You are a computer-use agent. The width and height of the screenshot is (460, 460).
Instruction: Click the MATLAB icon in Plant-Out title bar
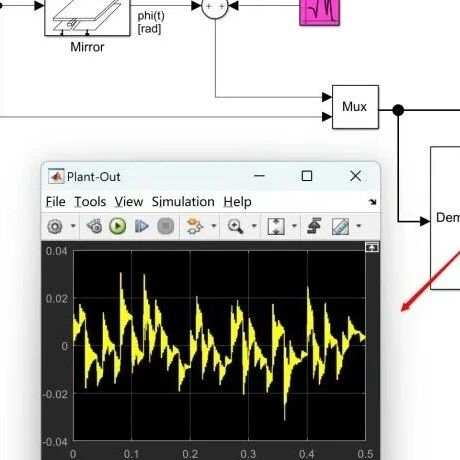pos(56,176)
